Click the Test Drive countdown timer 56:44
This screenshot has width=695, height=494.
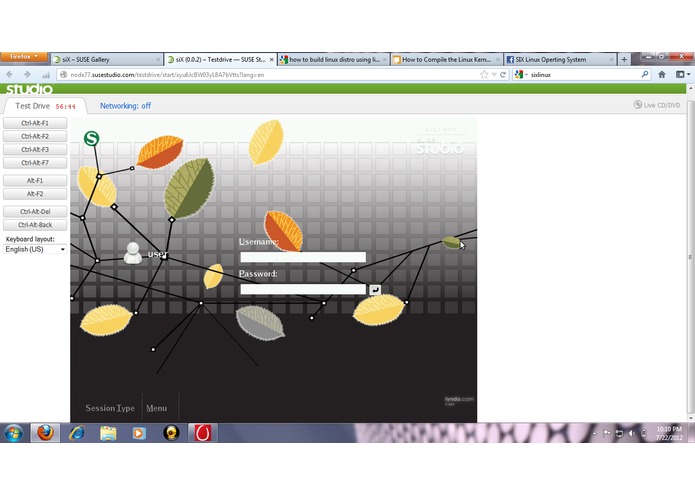pyautogui.click(x=66, y=107)
